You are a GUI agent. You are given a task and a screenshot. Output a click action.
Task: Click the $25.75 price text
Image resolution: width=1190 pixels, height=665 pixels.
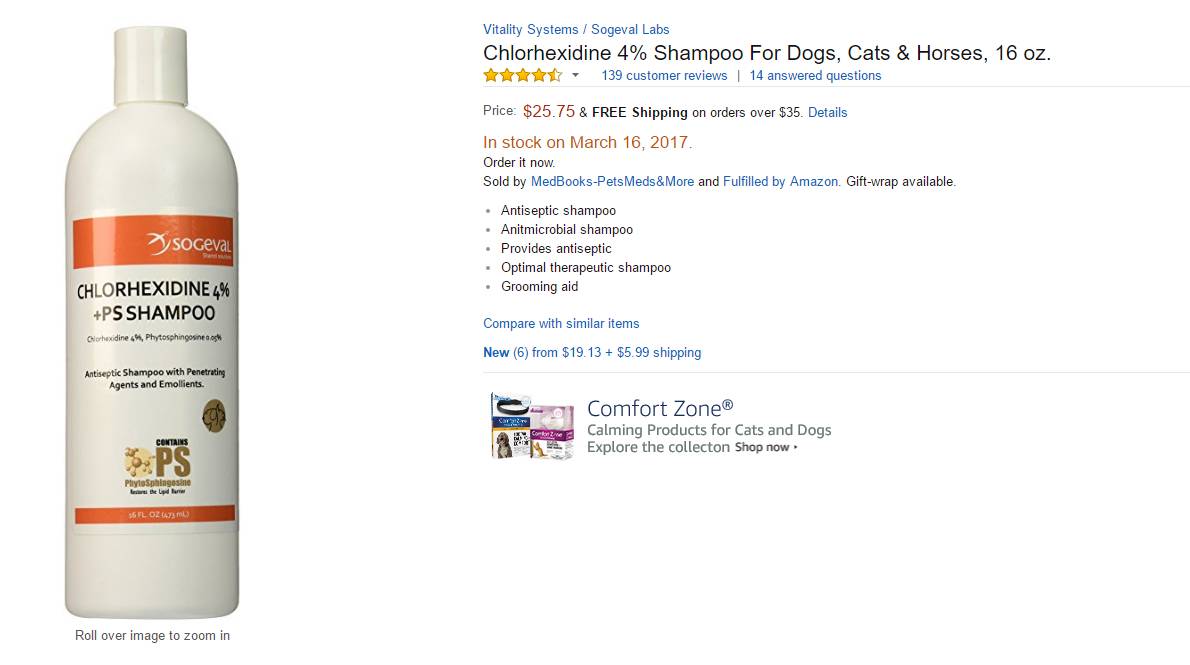point(549,112)
